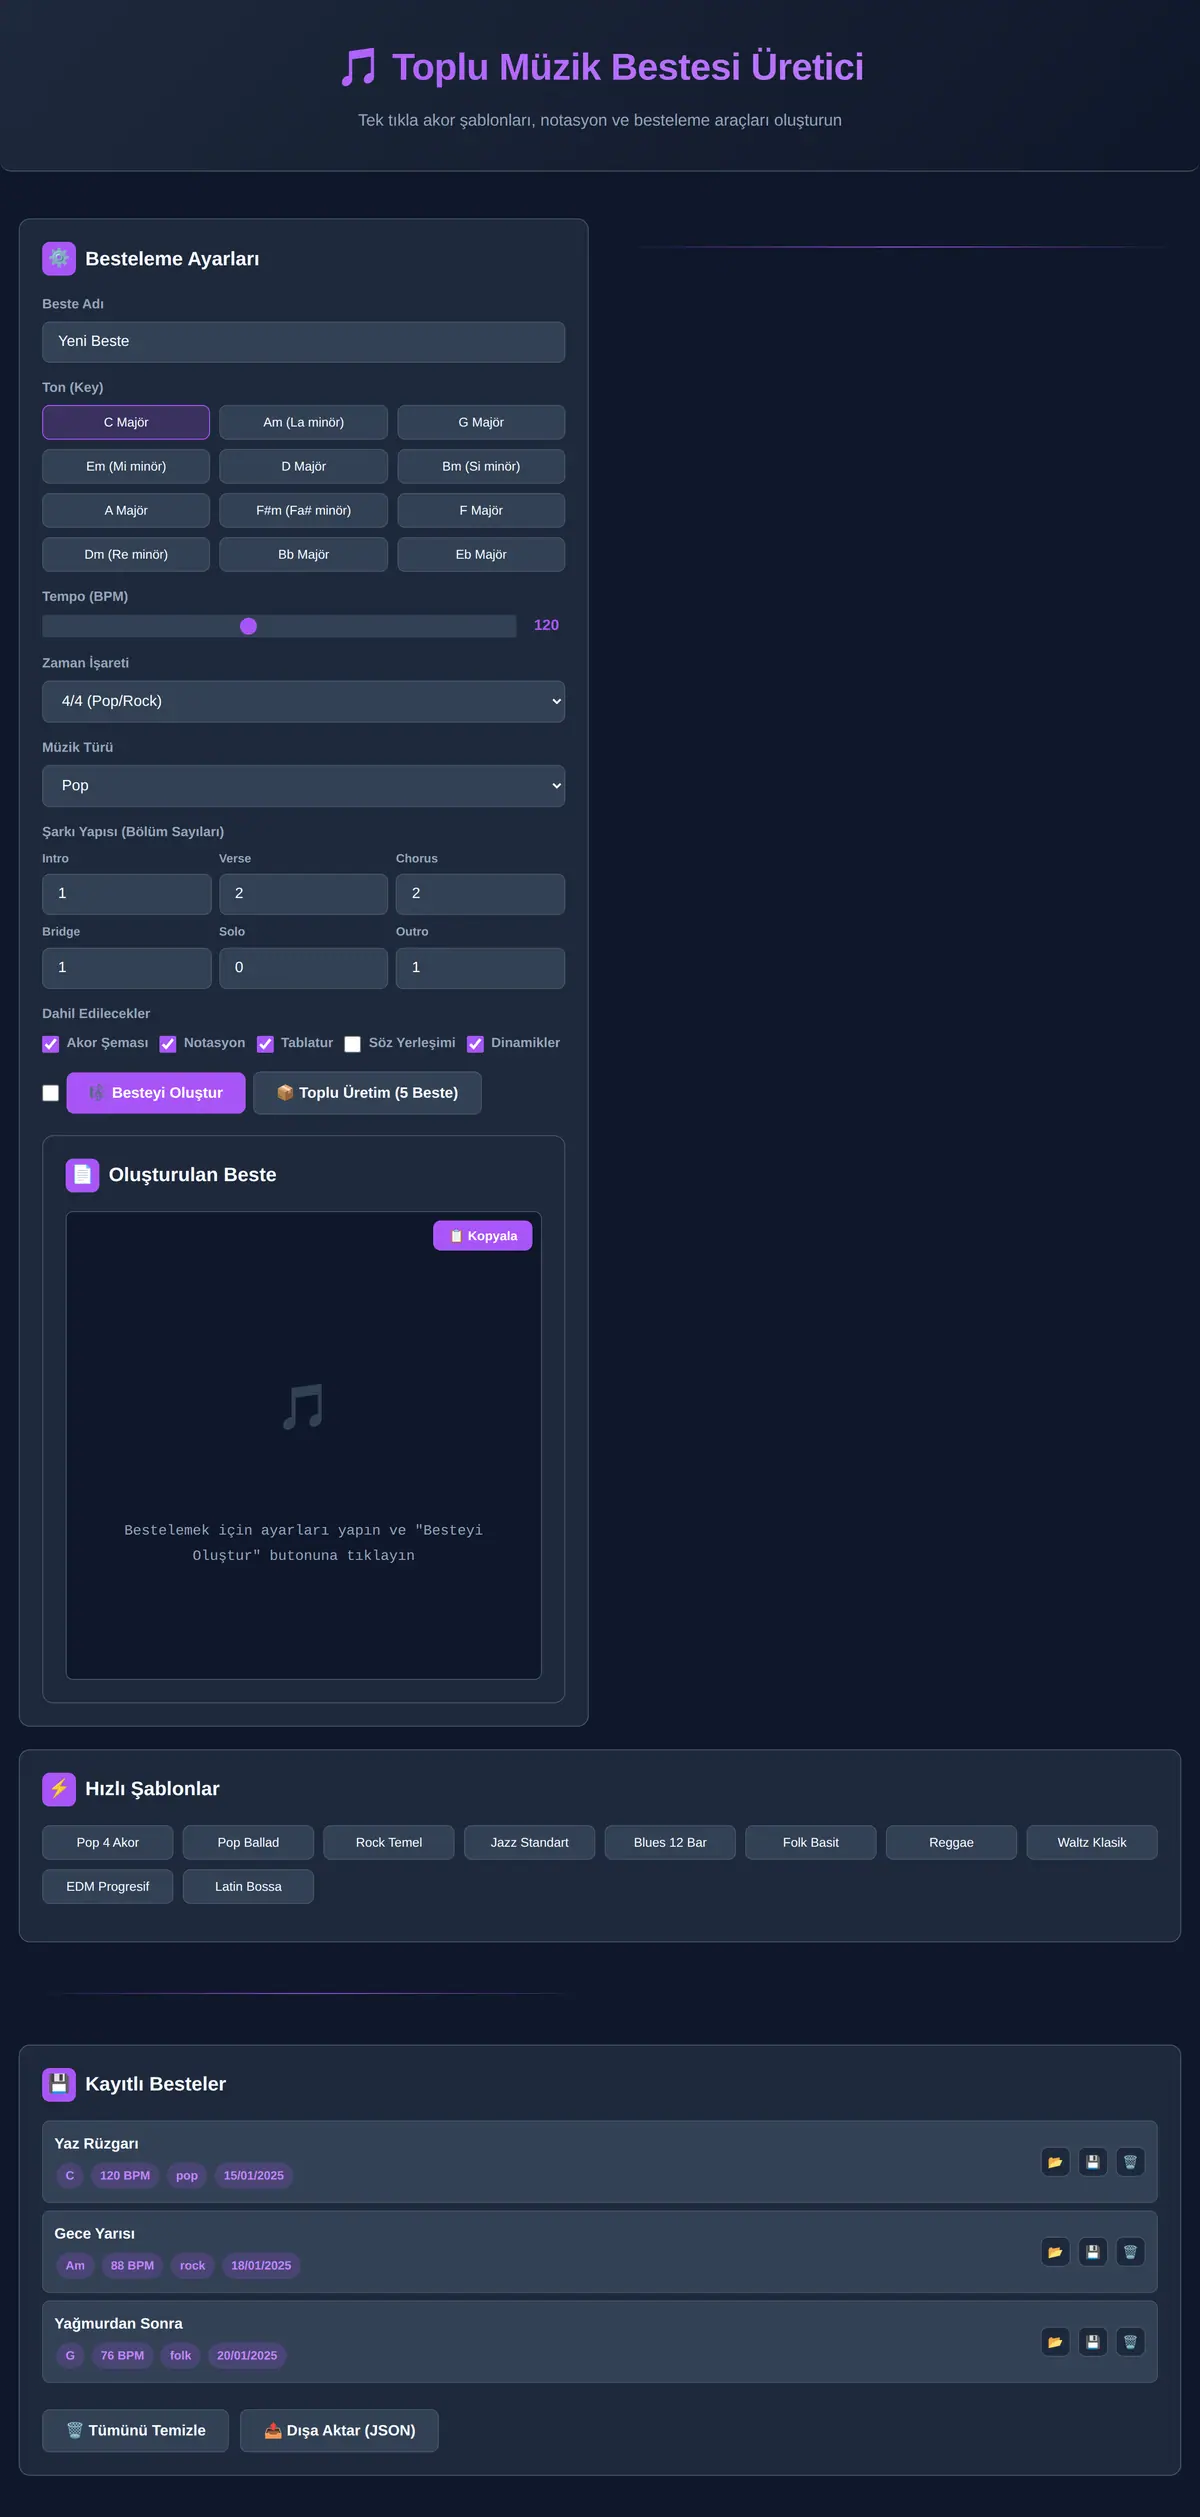The width and height of the screenshot is (1200, 2517).
Task: Tick the checkbox left of Besteyi Oluştur
Action: pos(51,1093)
